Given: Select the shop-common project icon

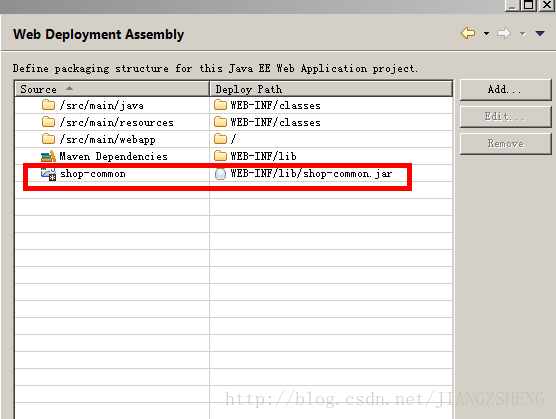Looking at the screenshot, I should coord(48,174).
